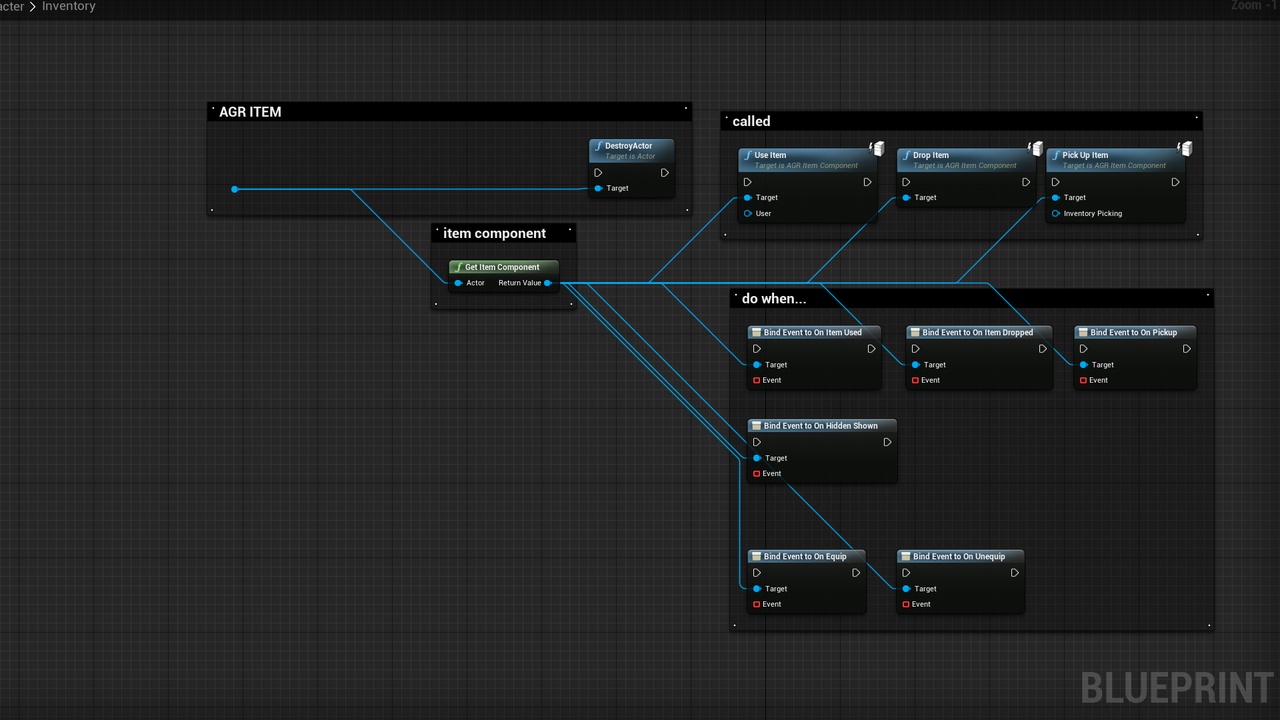Click the replication icon on Drop Item node
1280x720 pixels.
[1036, 149]
